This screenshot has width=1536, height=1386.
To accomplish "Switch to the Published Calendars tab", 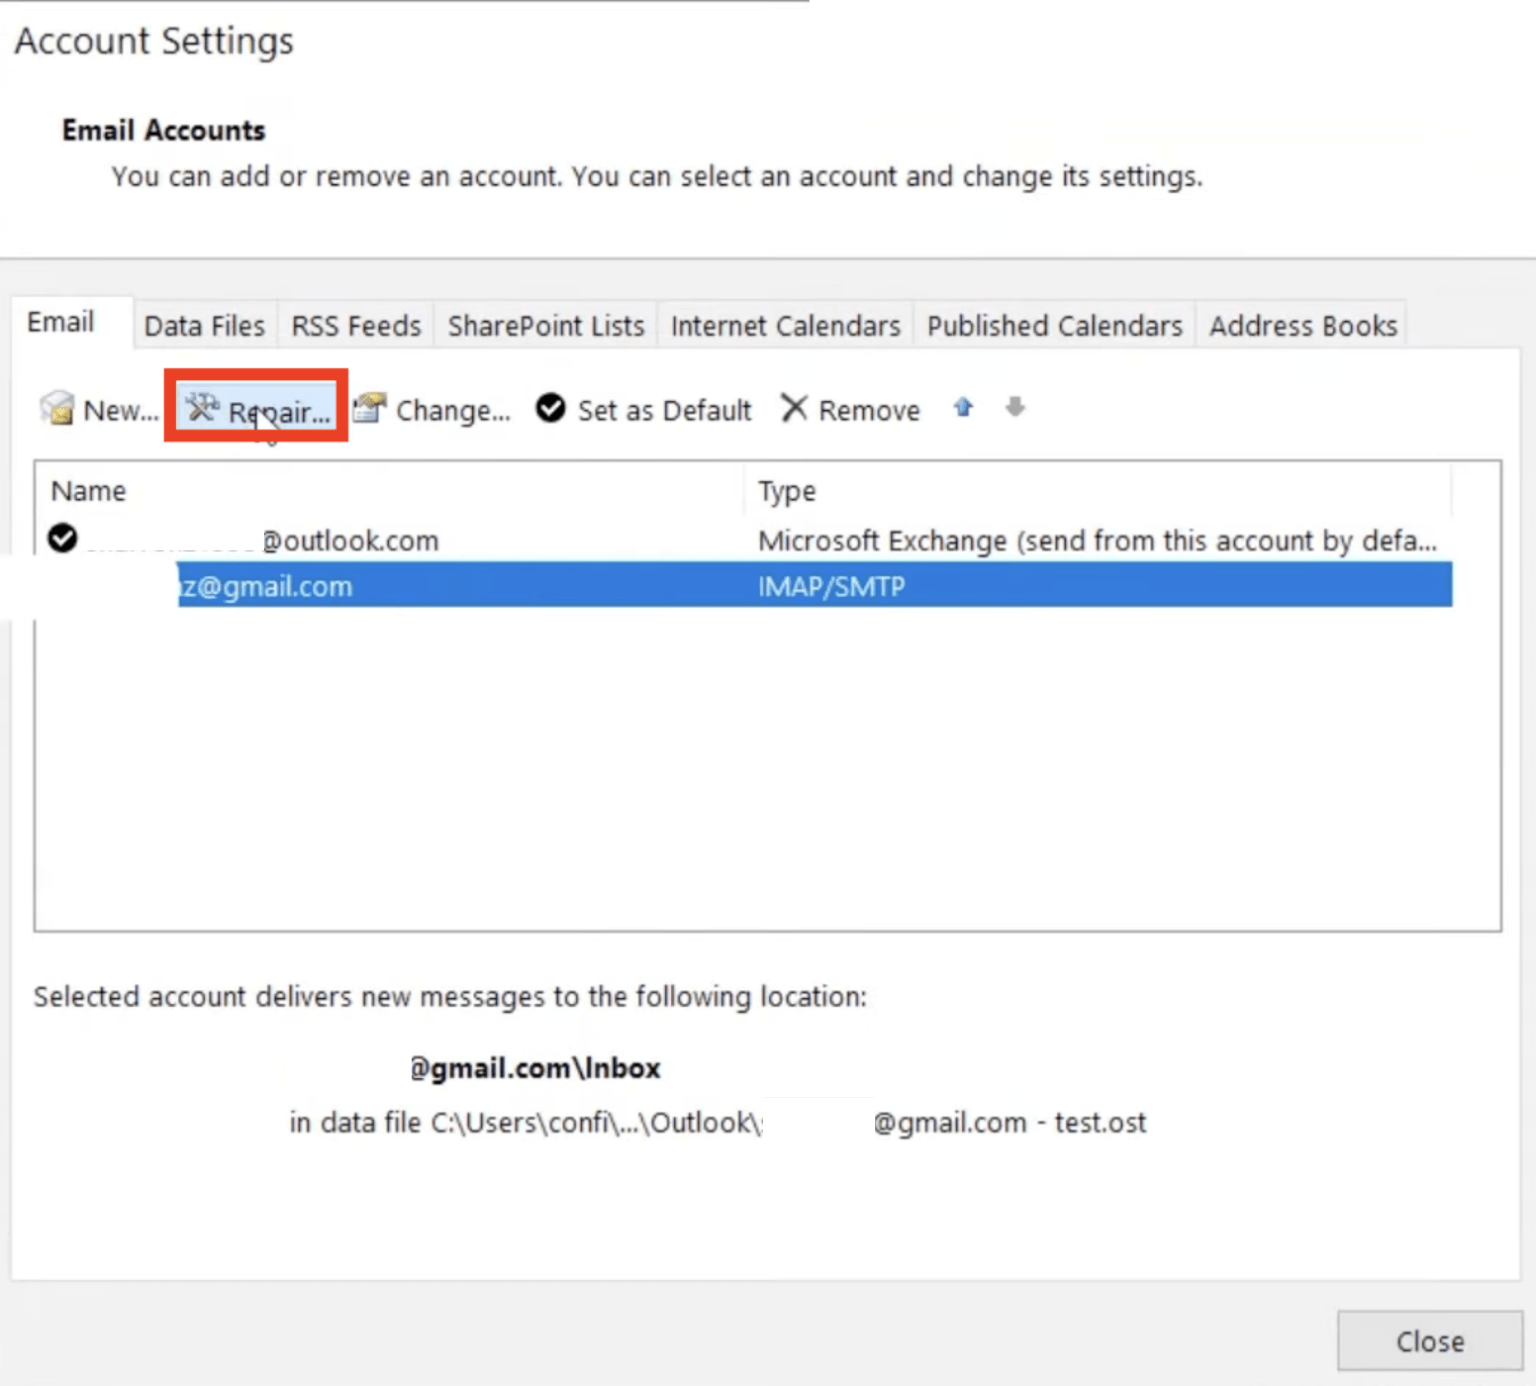I will point(1053,325).
